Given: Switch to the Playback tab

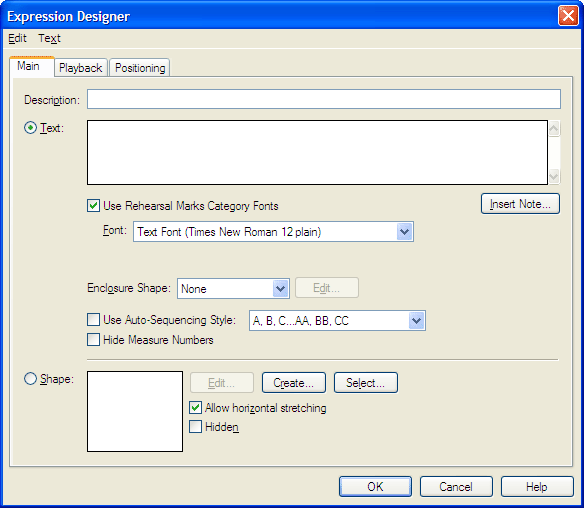Looking at the screenshot, I should coord(80,68).
